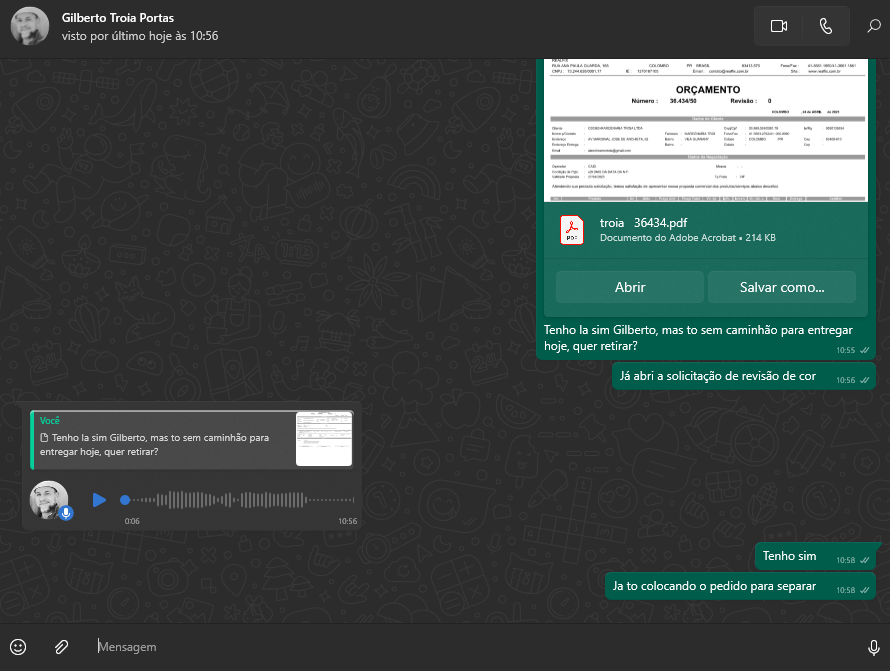Seek within the voice message waveform

240,499
